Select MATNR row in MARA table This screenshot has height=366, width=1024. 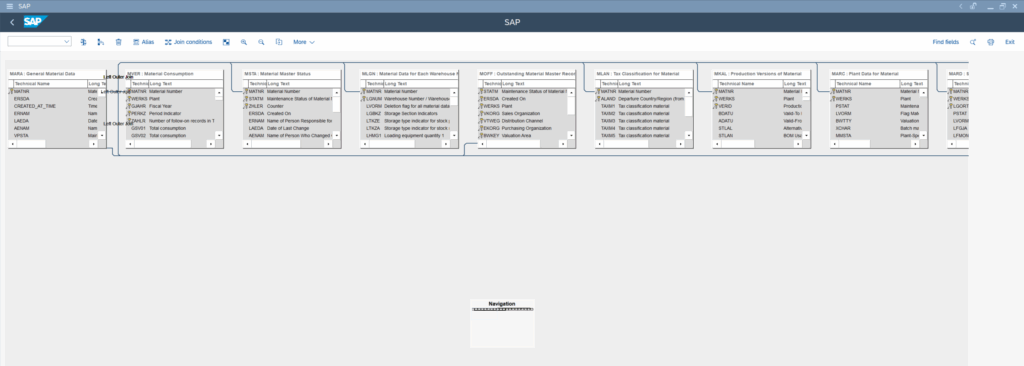click(57, 92)
